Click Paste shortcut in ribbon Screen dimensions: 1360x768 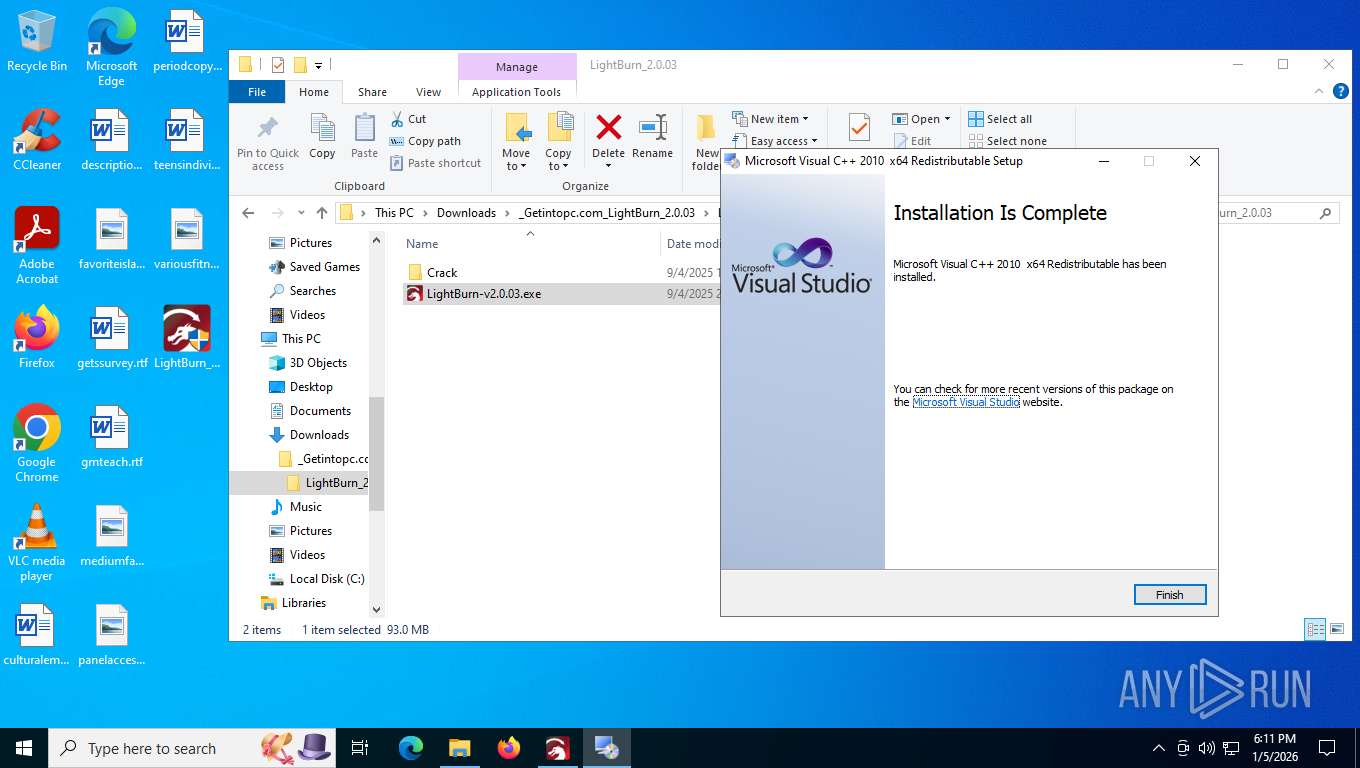(436, 163)
